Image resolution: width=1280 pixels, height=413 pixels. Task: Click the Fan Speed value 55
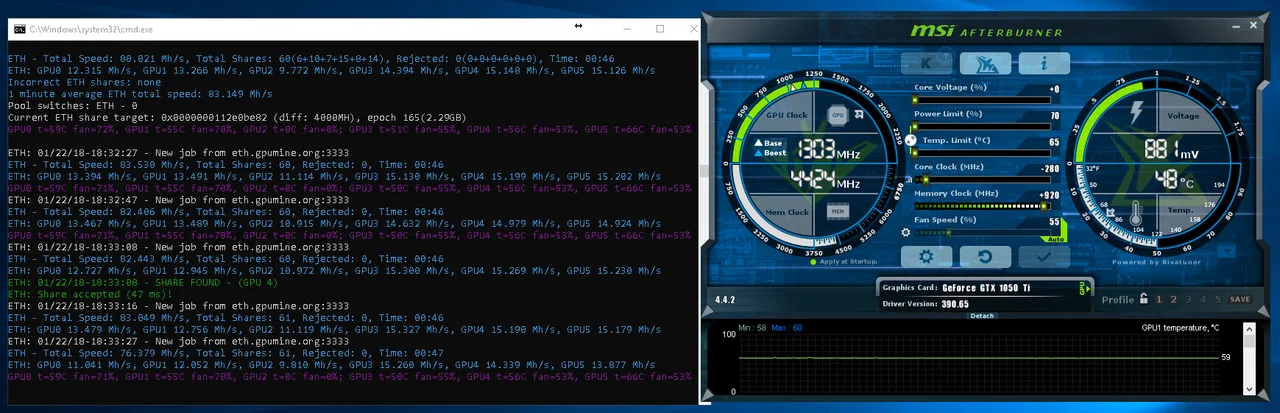click(1054, 221)
